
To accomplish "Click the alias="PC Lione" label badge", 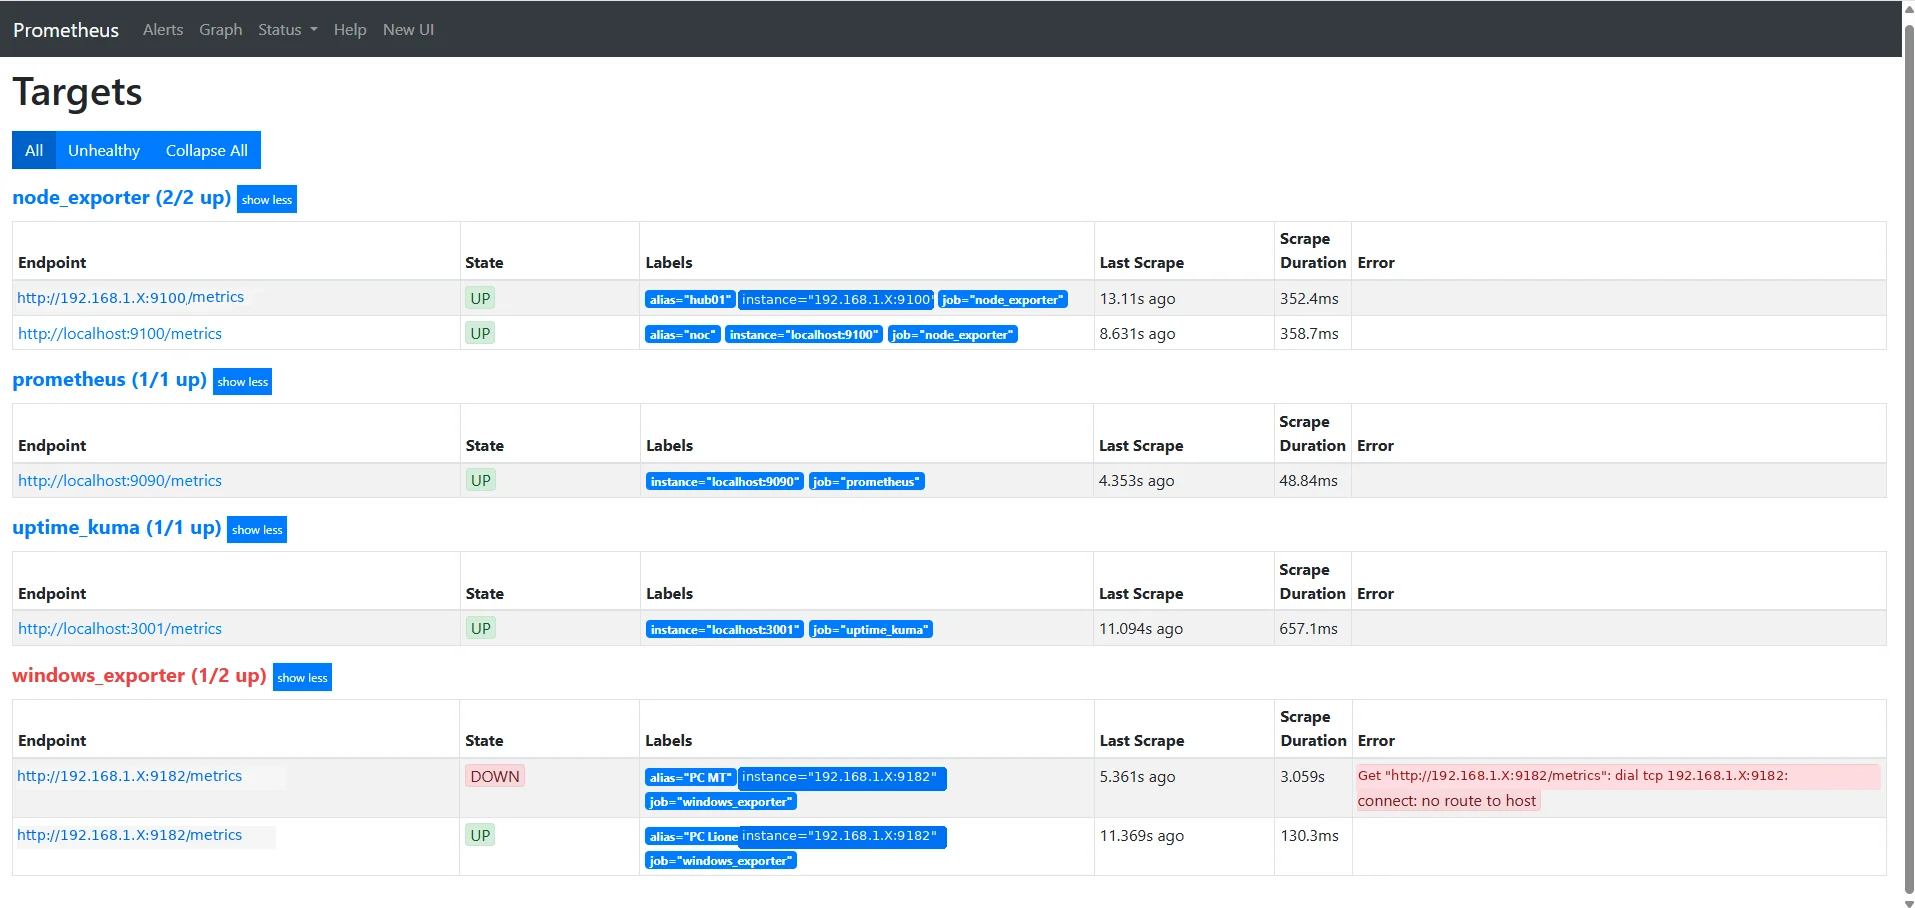I will [x=692, y=836].
